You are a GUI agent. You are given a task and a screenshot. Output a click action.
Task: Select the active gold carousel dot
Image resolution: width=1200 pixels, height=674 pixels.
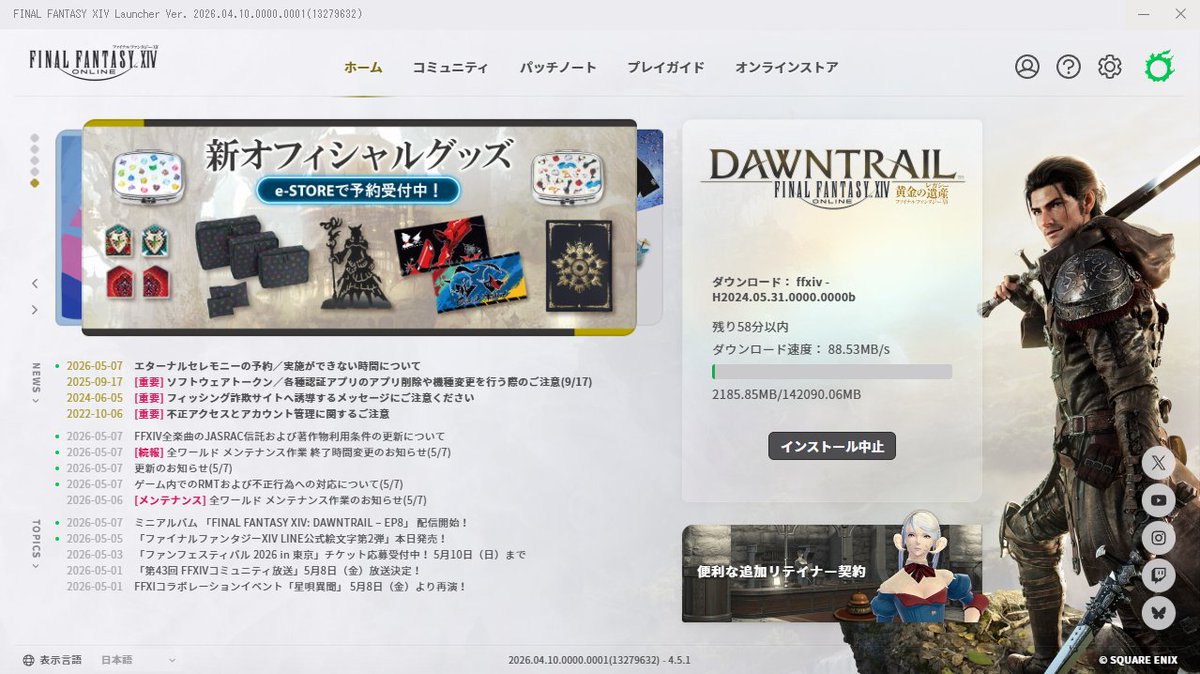[35, 183]
